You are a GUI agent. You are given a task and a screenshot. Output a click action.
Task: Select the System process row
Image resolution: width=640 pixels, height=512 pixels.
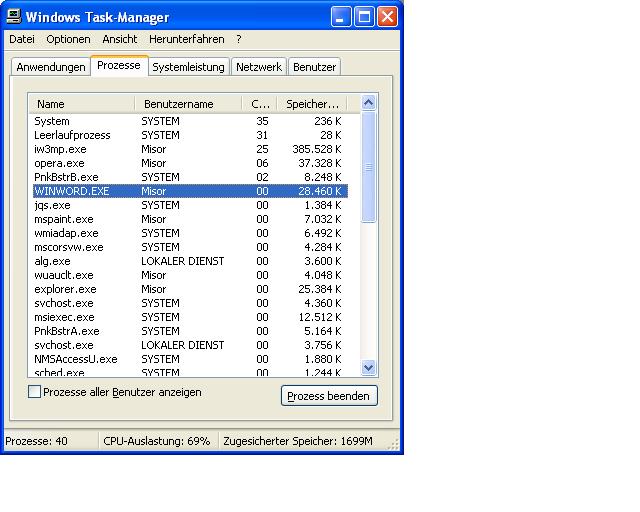(190, 121)
